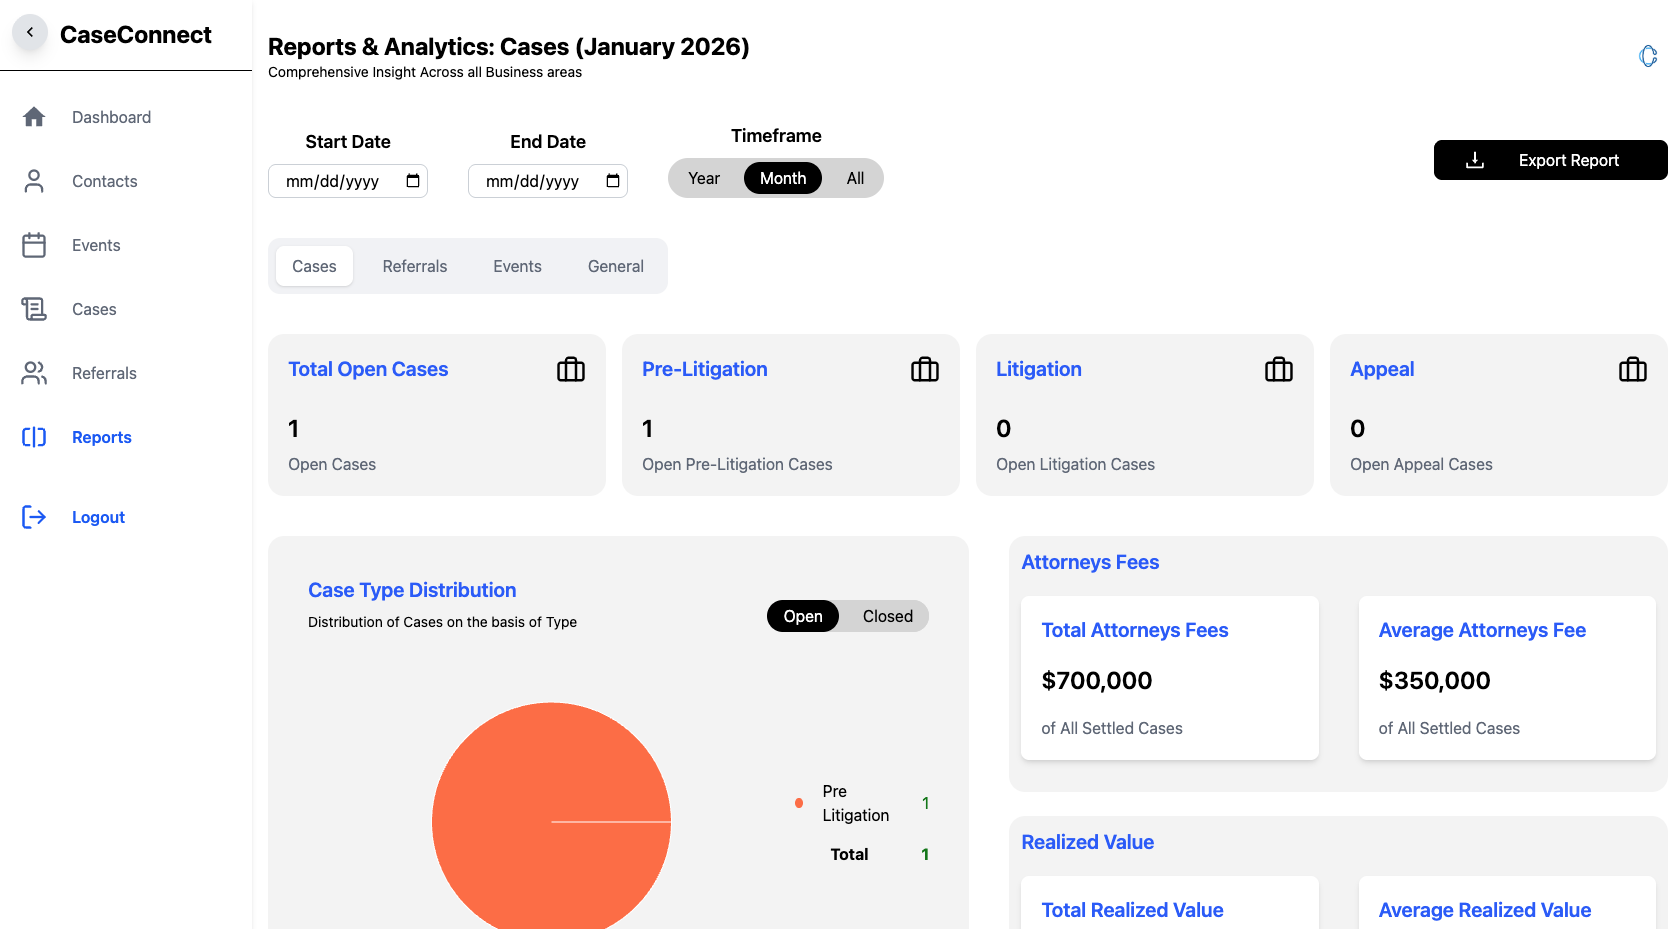
Task: Collapse sidebar with back chevron button
Action: pos(30,33)
